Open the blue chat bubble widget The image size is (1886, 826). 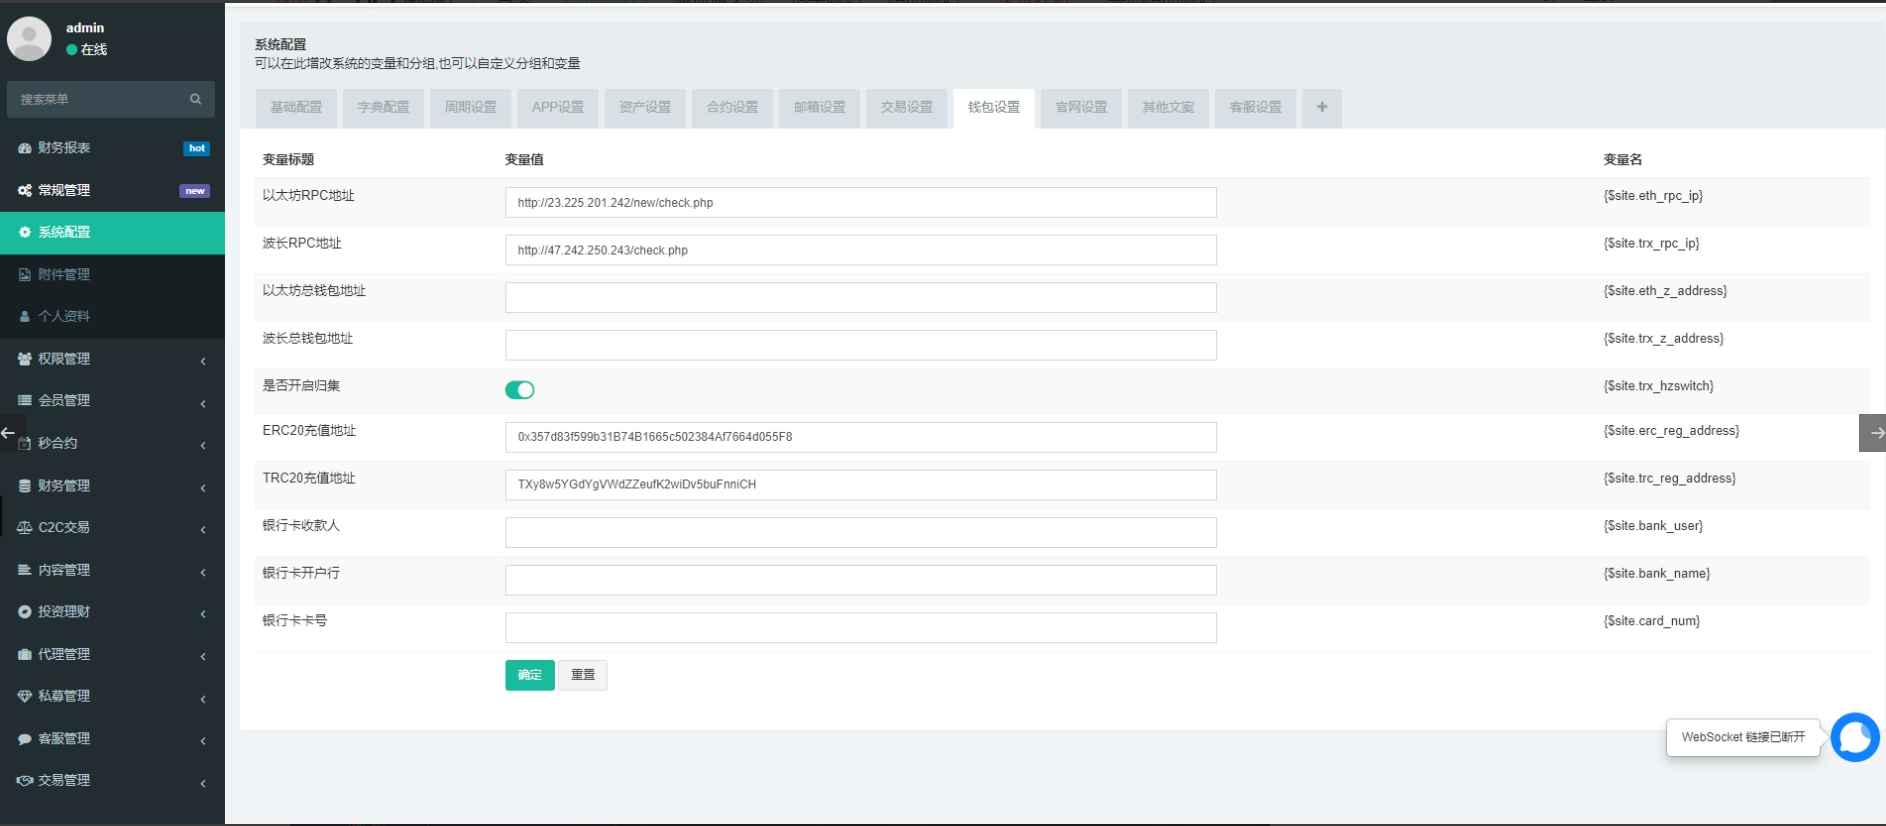(x=1855, y=738)
